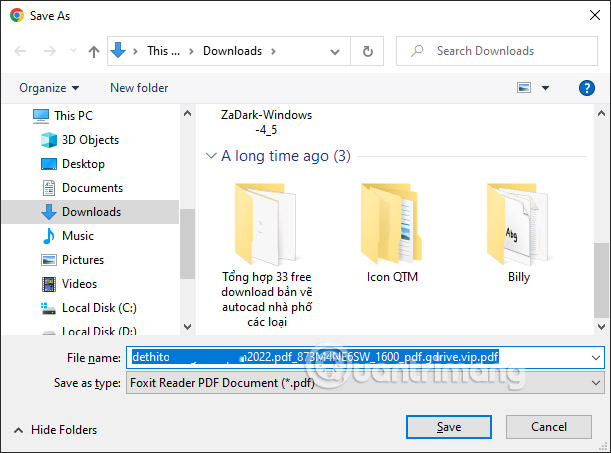Click the Videos film icon

click(49, 284)
